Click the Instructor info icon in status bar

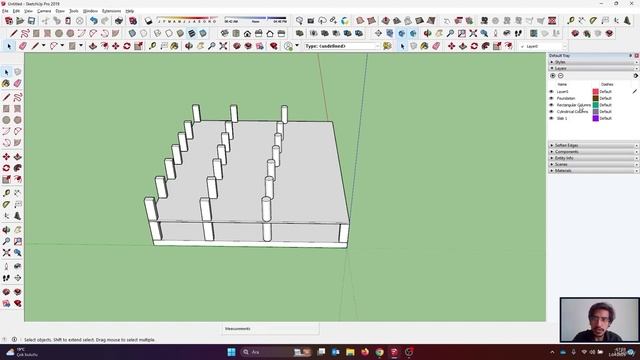point(14,340)
